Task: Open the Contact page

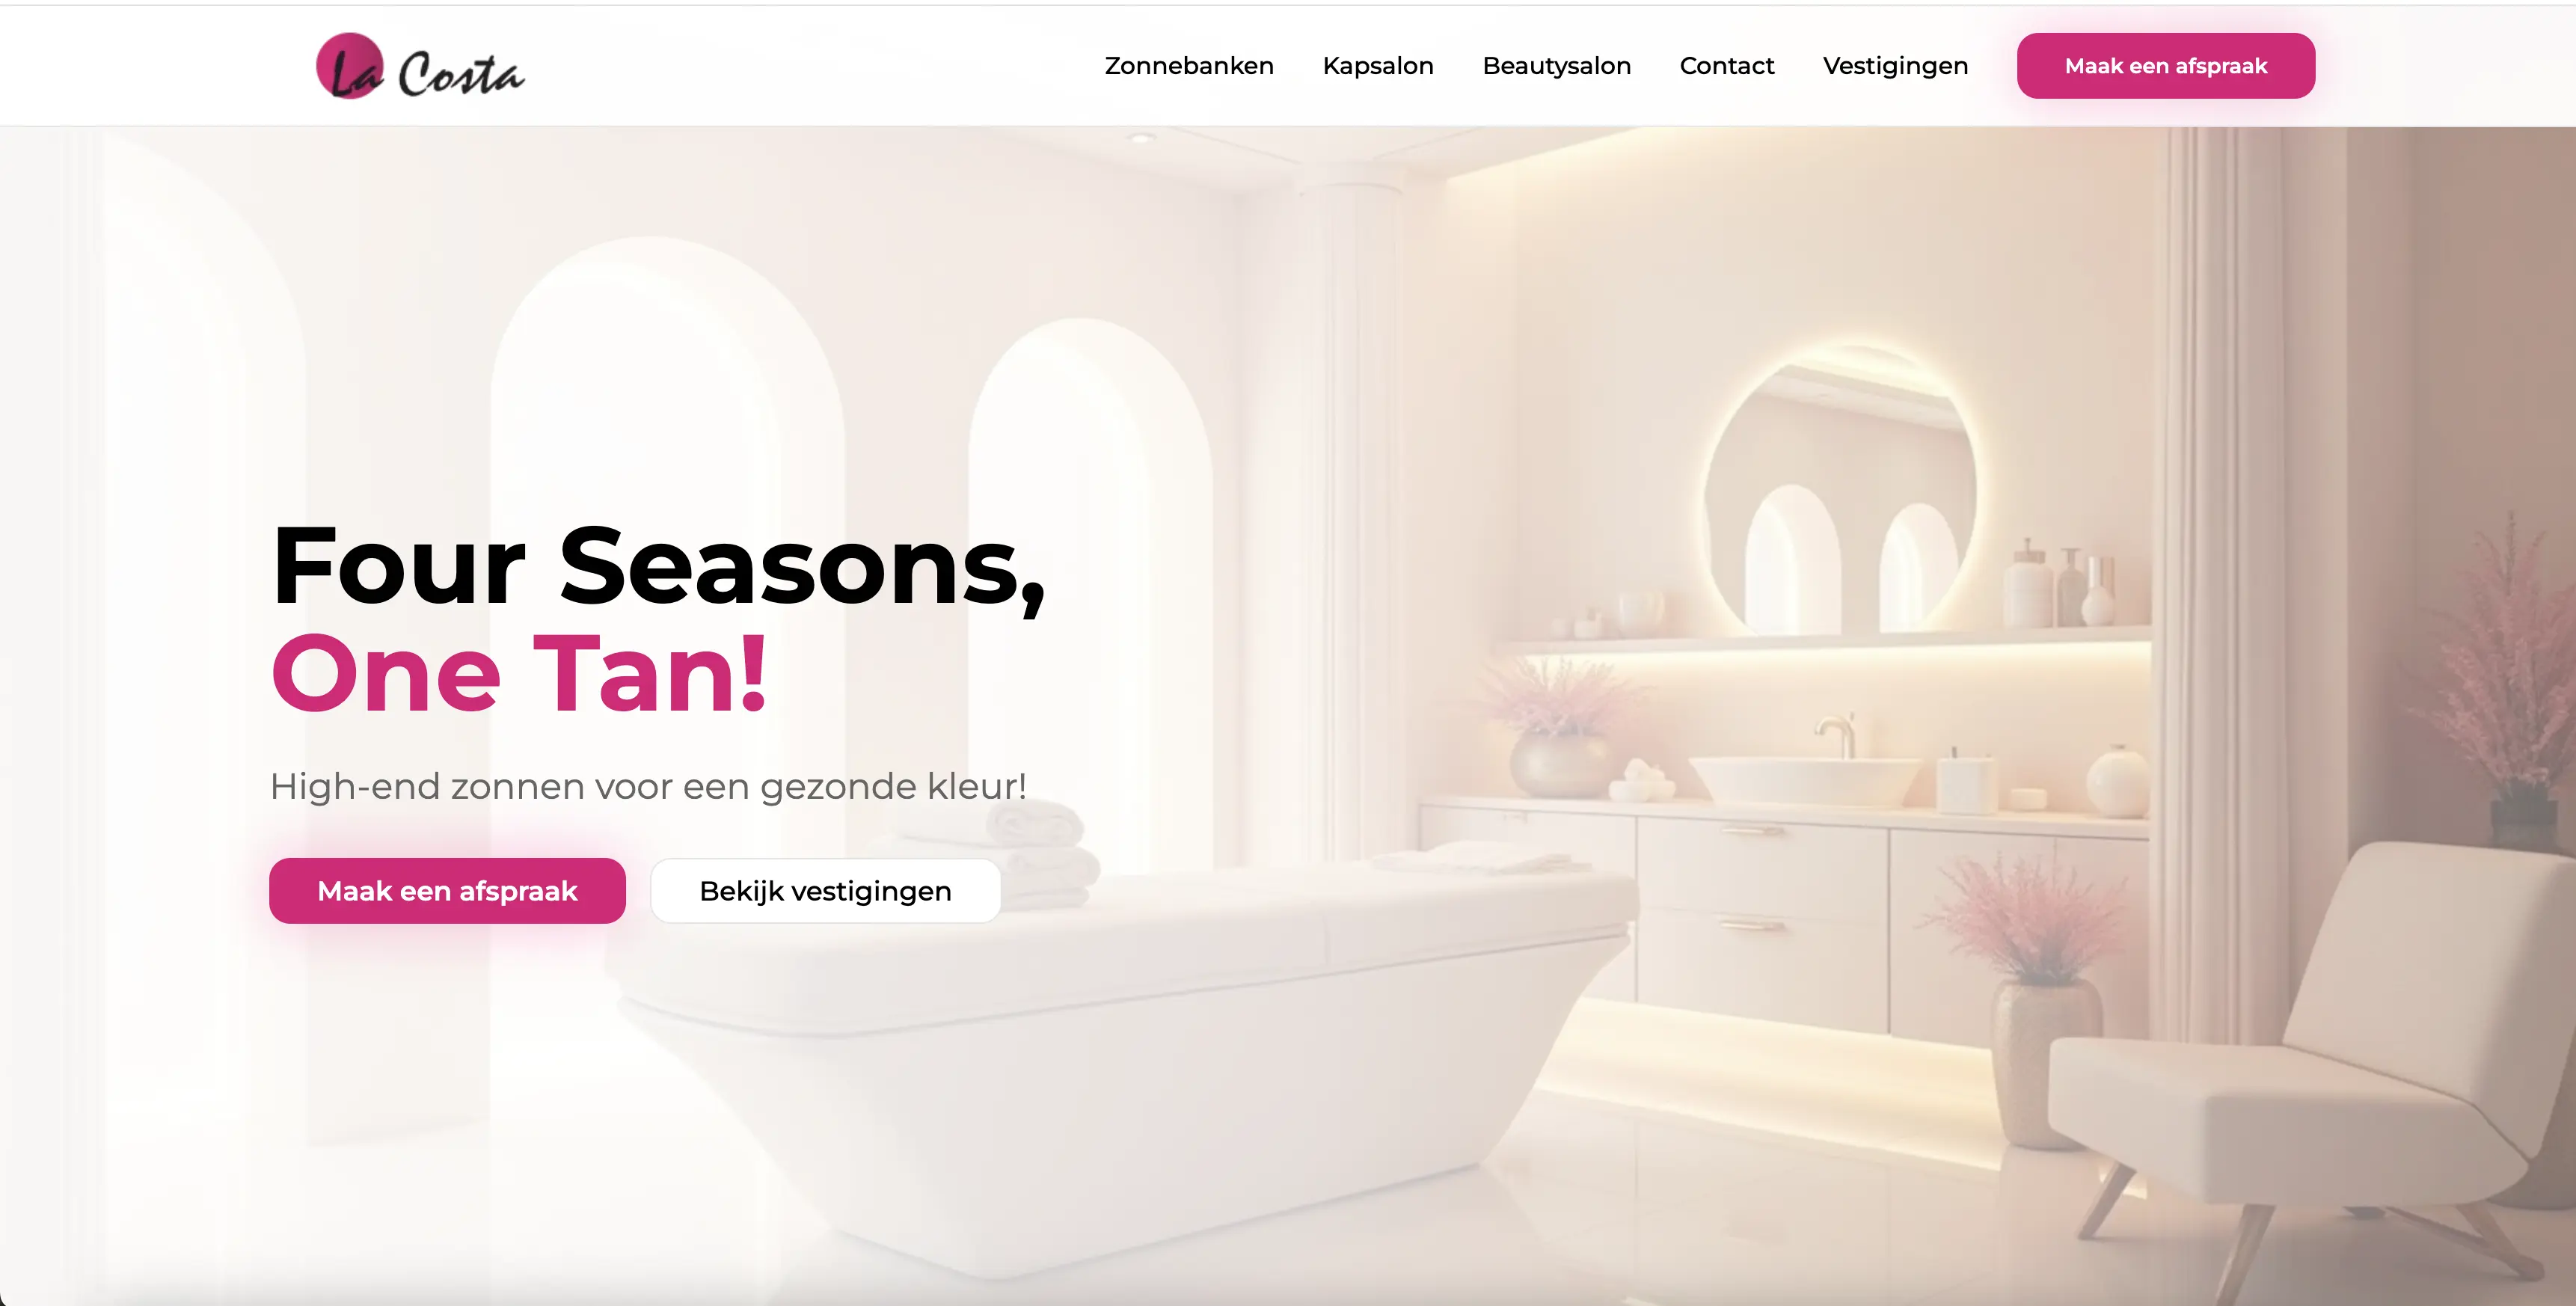Action: pyautogui.click(x=1727, y=66)
